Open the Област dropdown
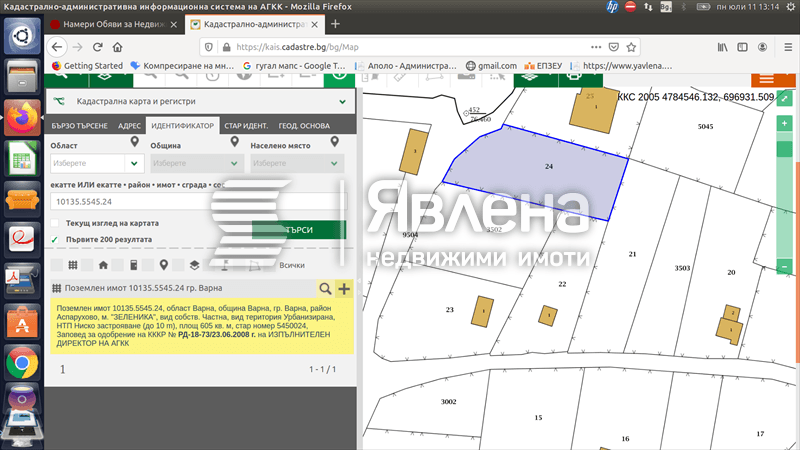This screenshot has width=800, height=450. 94,163
